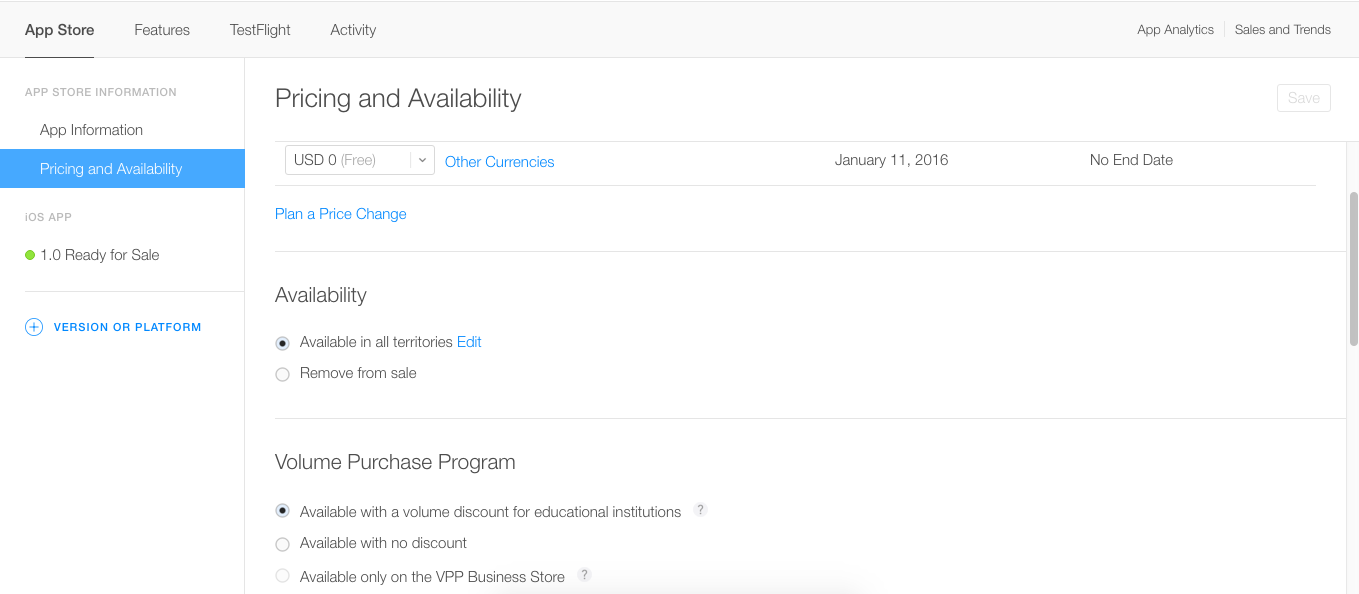Click the Save button

pyautogui.click(x=1304, y=98)
